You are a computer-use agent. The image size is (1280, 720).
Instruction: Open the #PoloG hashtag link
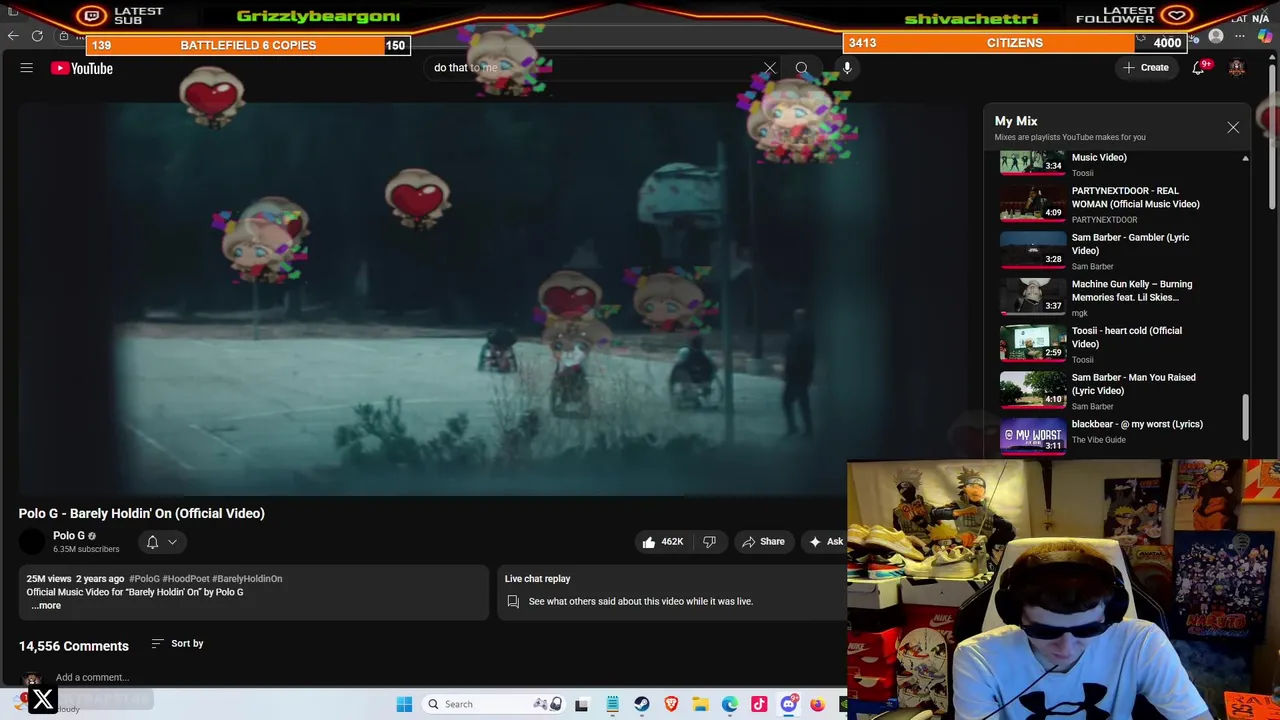(144, 579)
